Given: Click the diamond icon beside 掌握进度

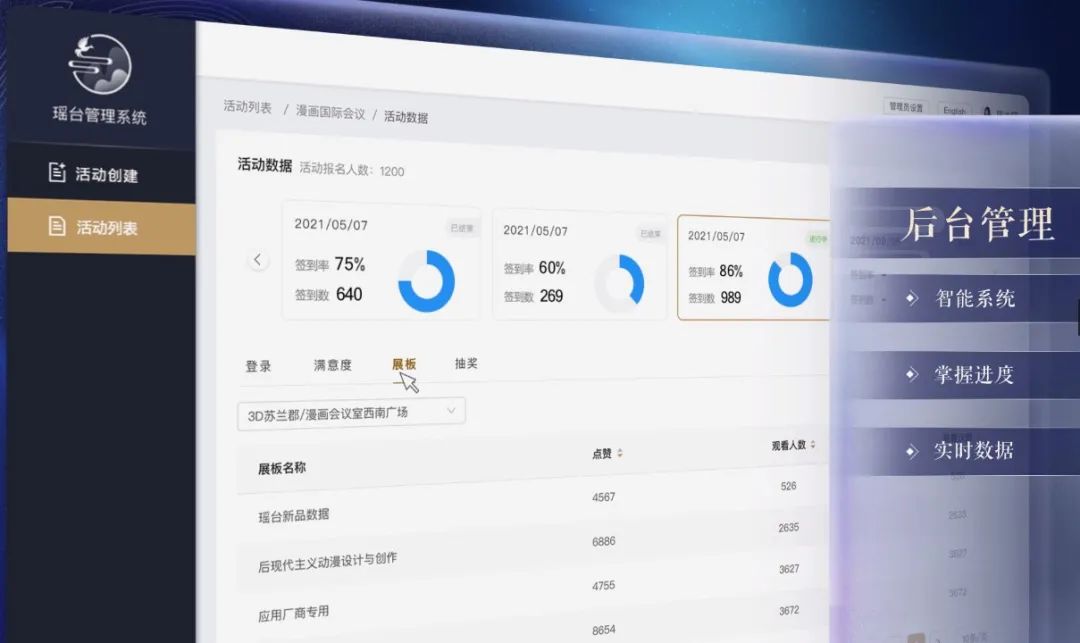Looking at the screenshot, I should [912, 375].
